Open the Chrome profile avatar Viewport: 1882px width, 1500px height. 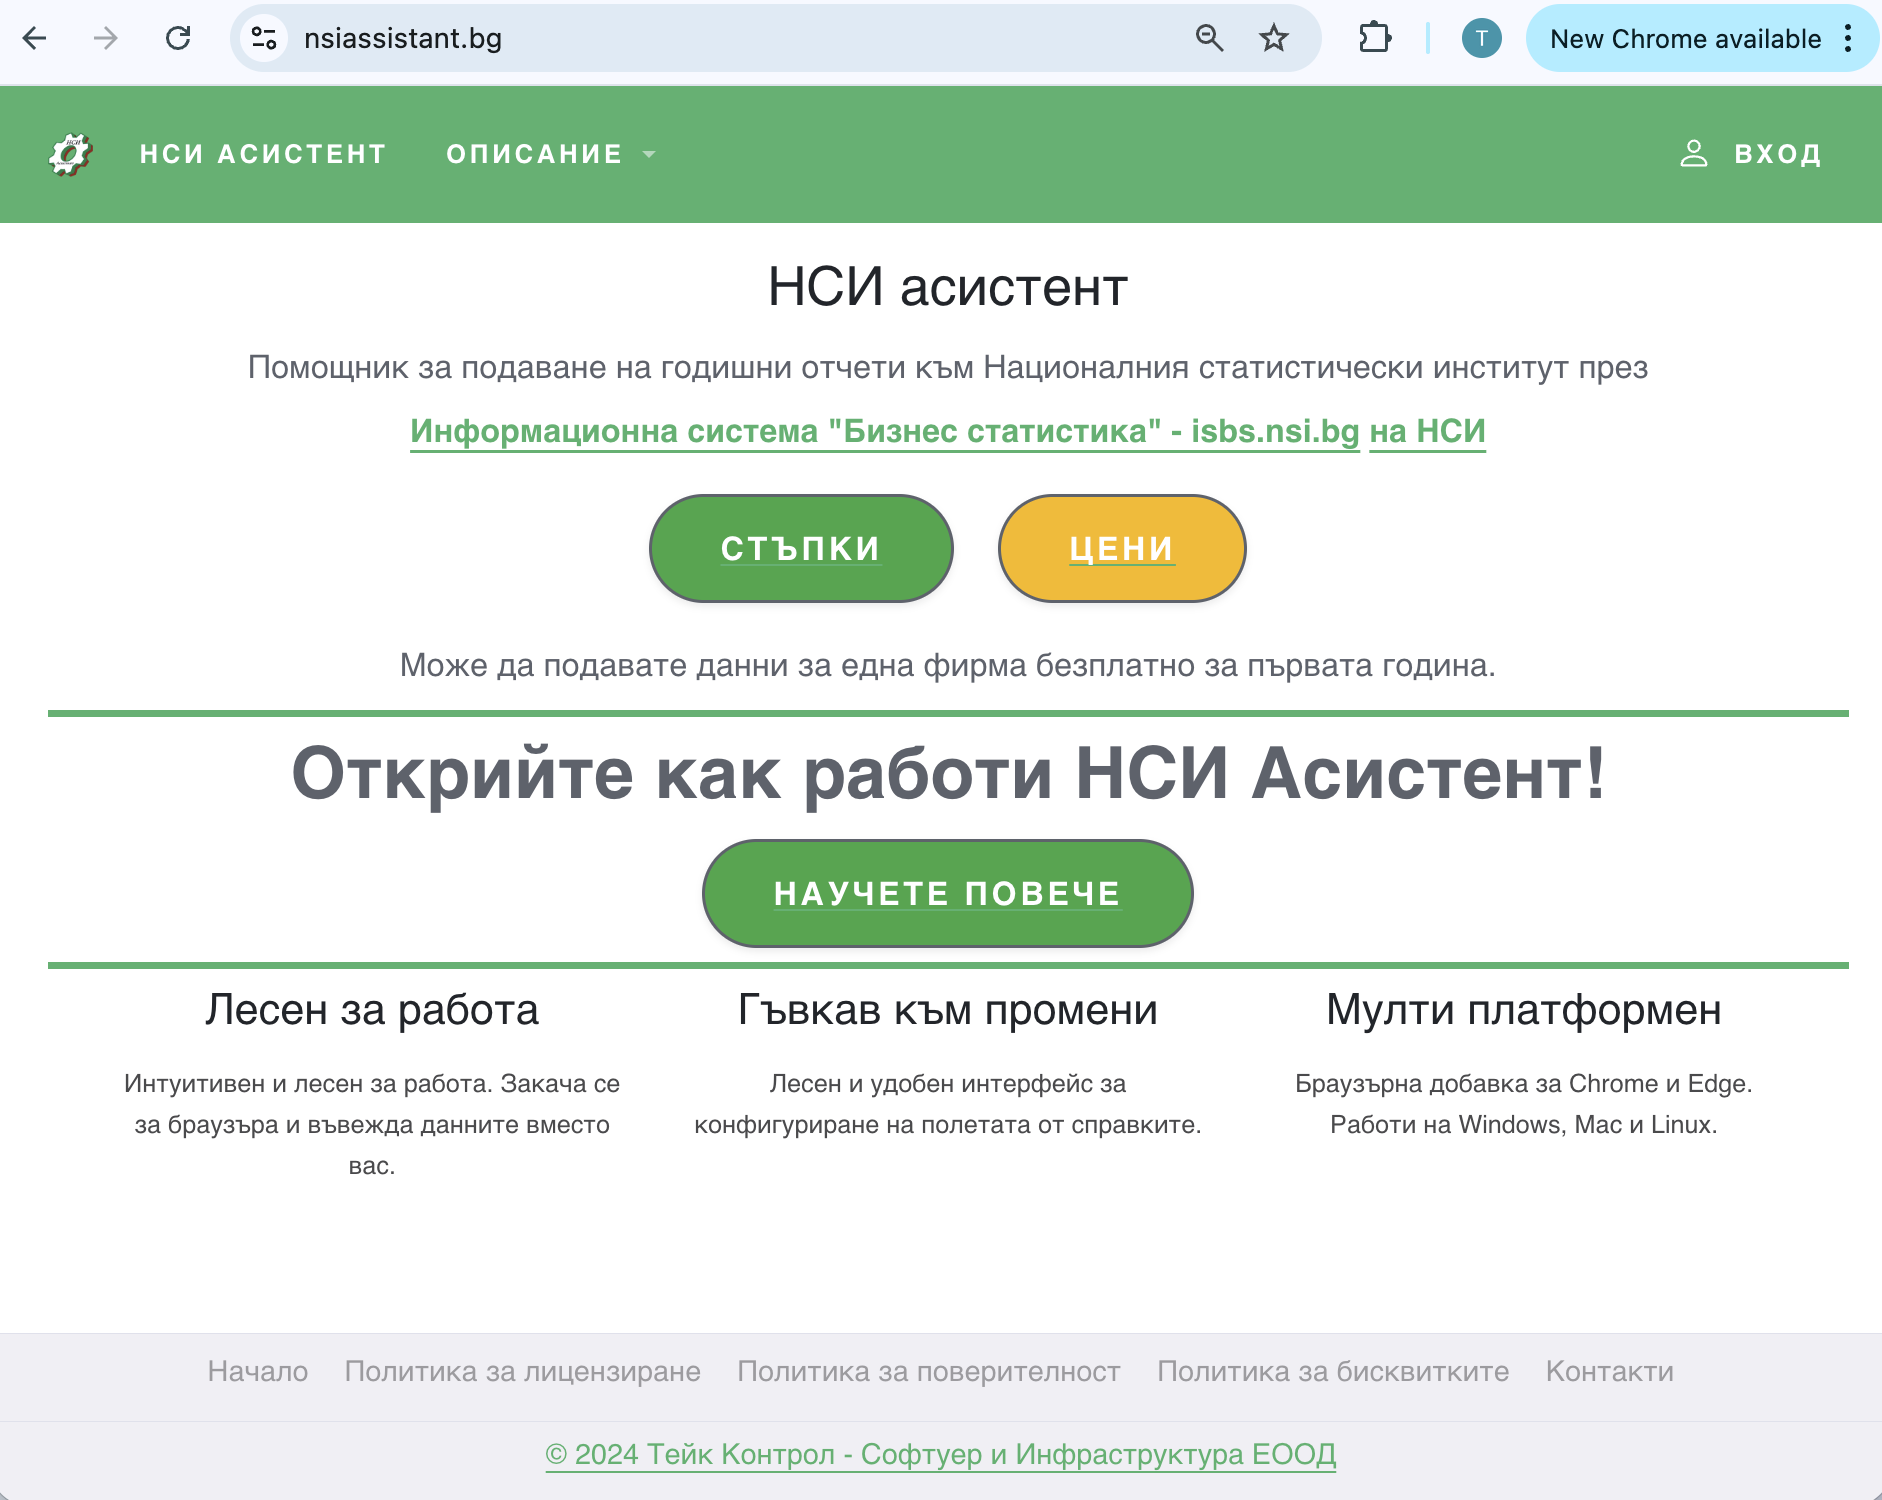point(1483,39)
